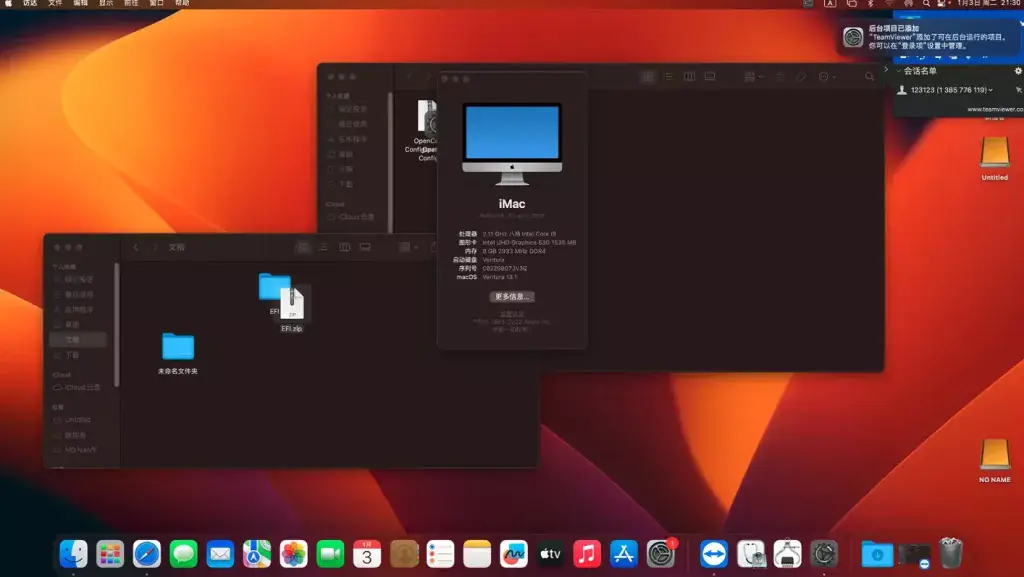This screenshot has height=577, width=1024.
Task: Select the Untitled drive on desktop
Action: coord(995,157)
